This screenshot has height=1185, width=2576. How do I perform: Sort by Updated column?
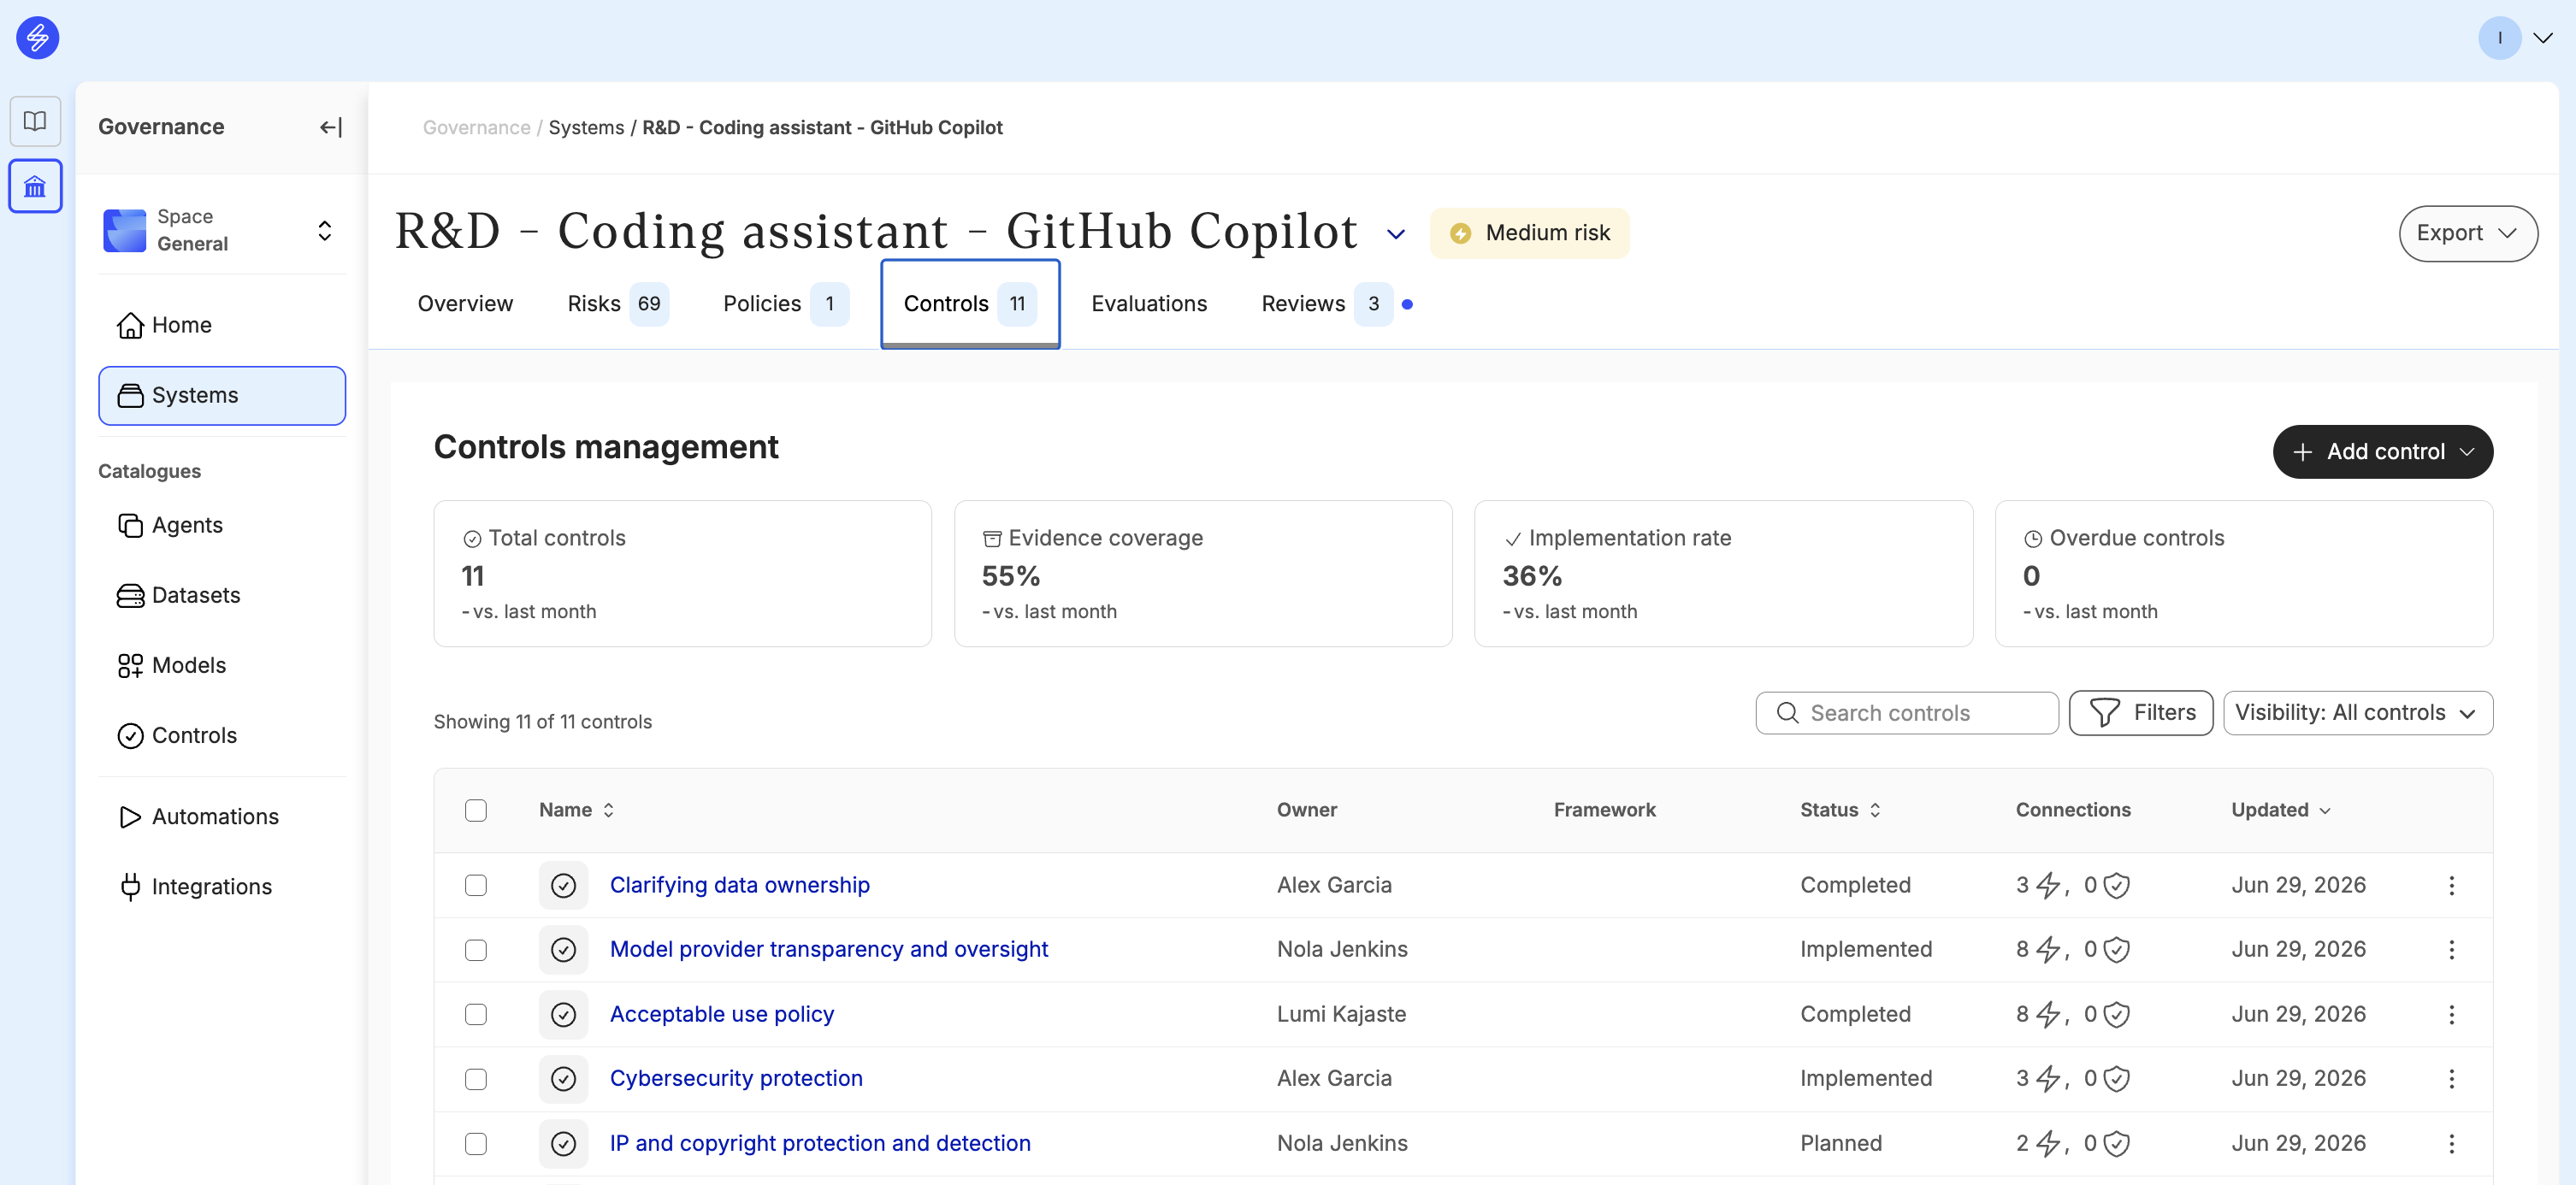point(2280,810)
